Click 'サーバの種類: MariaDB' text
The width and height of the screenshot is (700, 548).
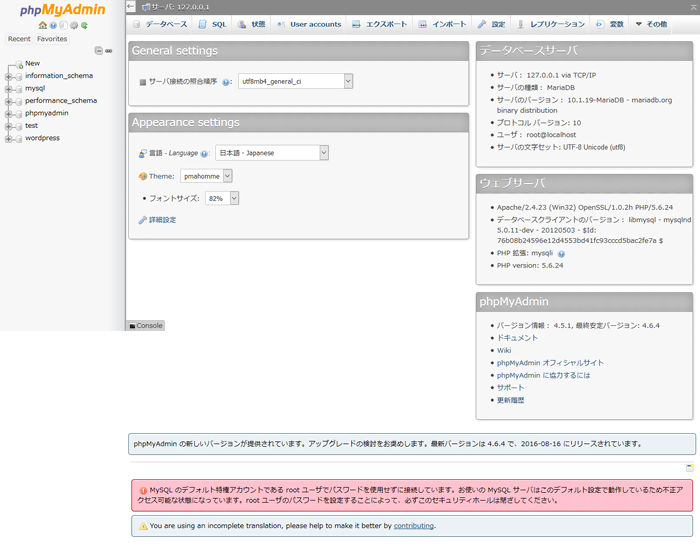[536, 87]
